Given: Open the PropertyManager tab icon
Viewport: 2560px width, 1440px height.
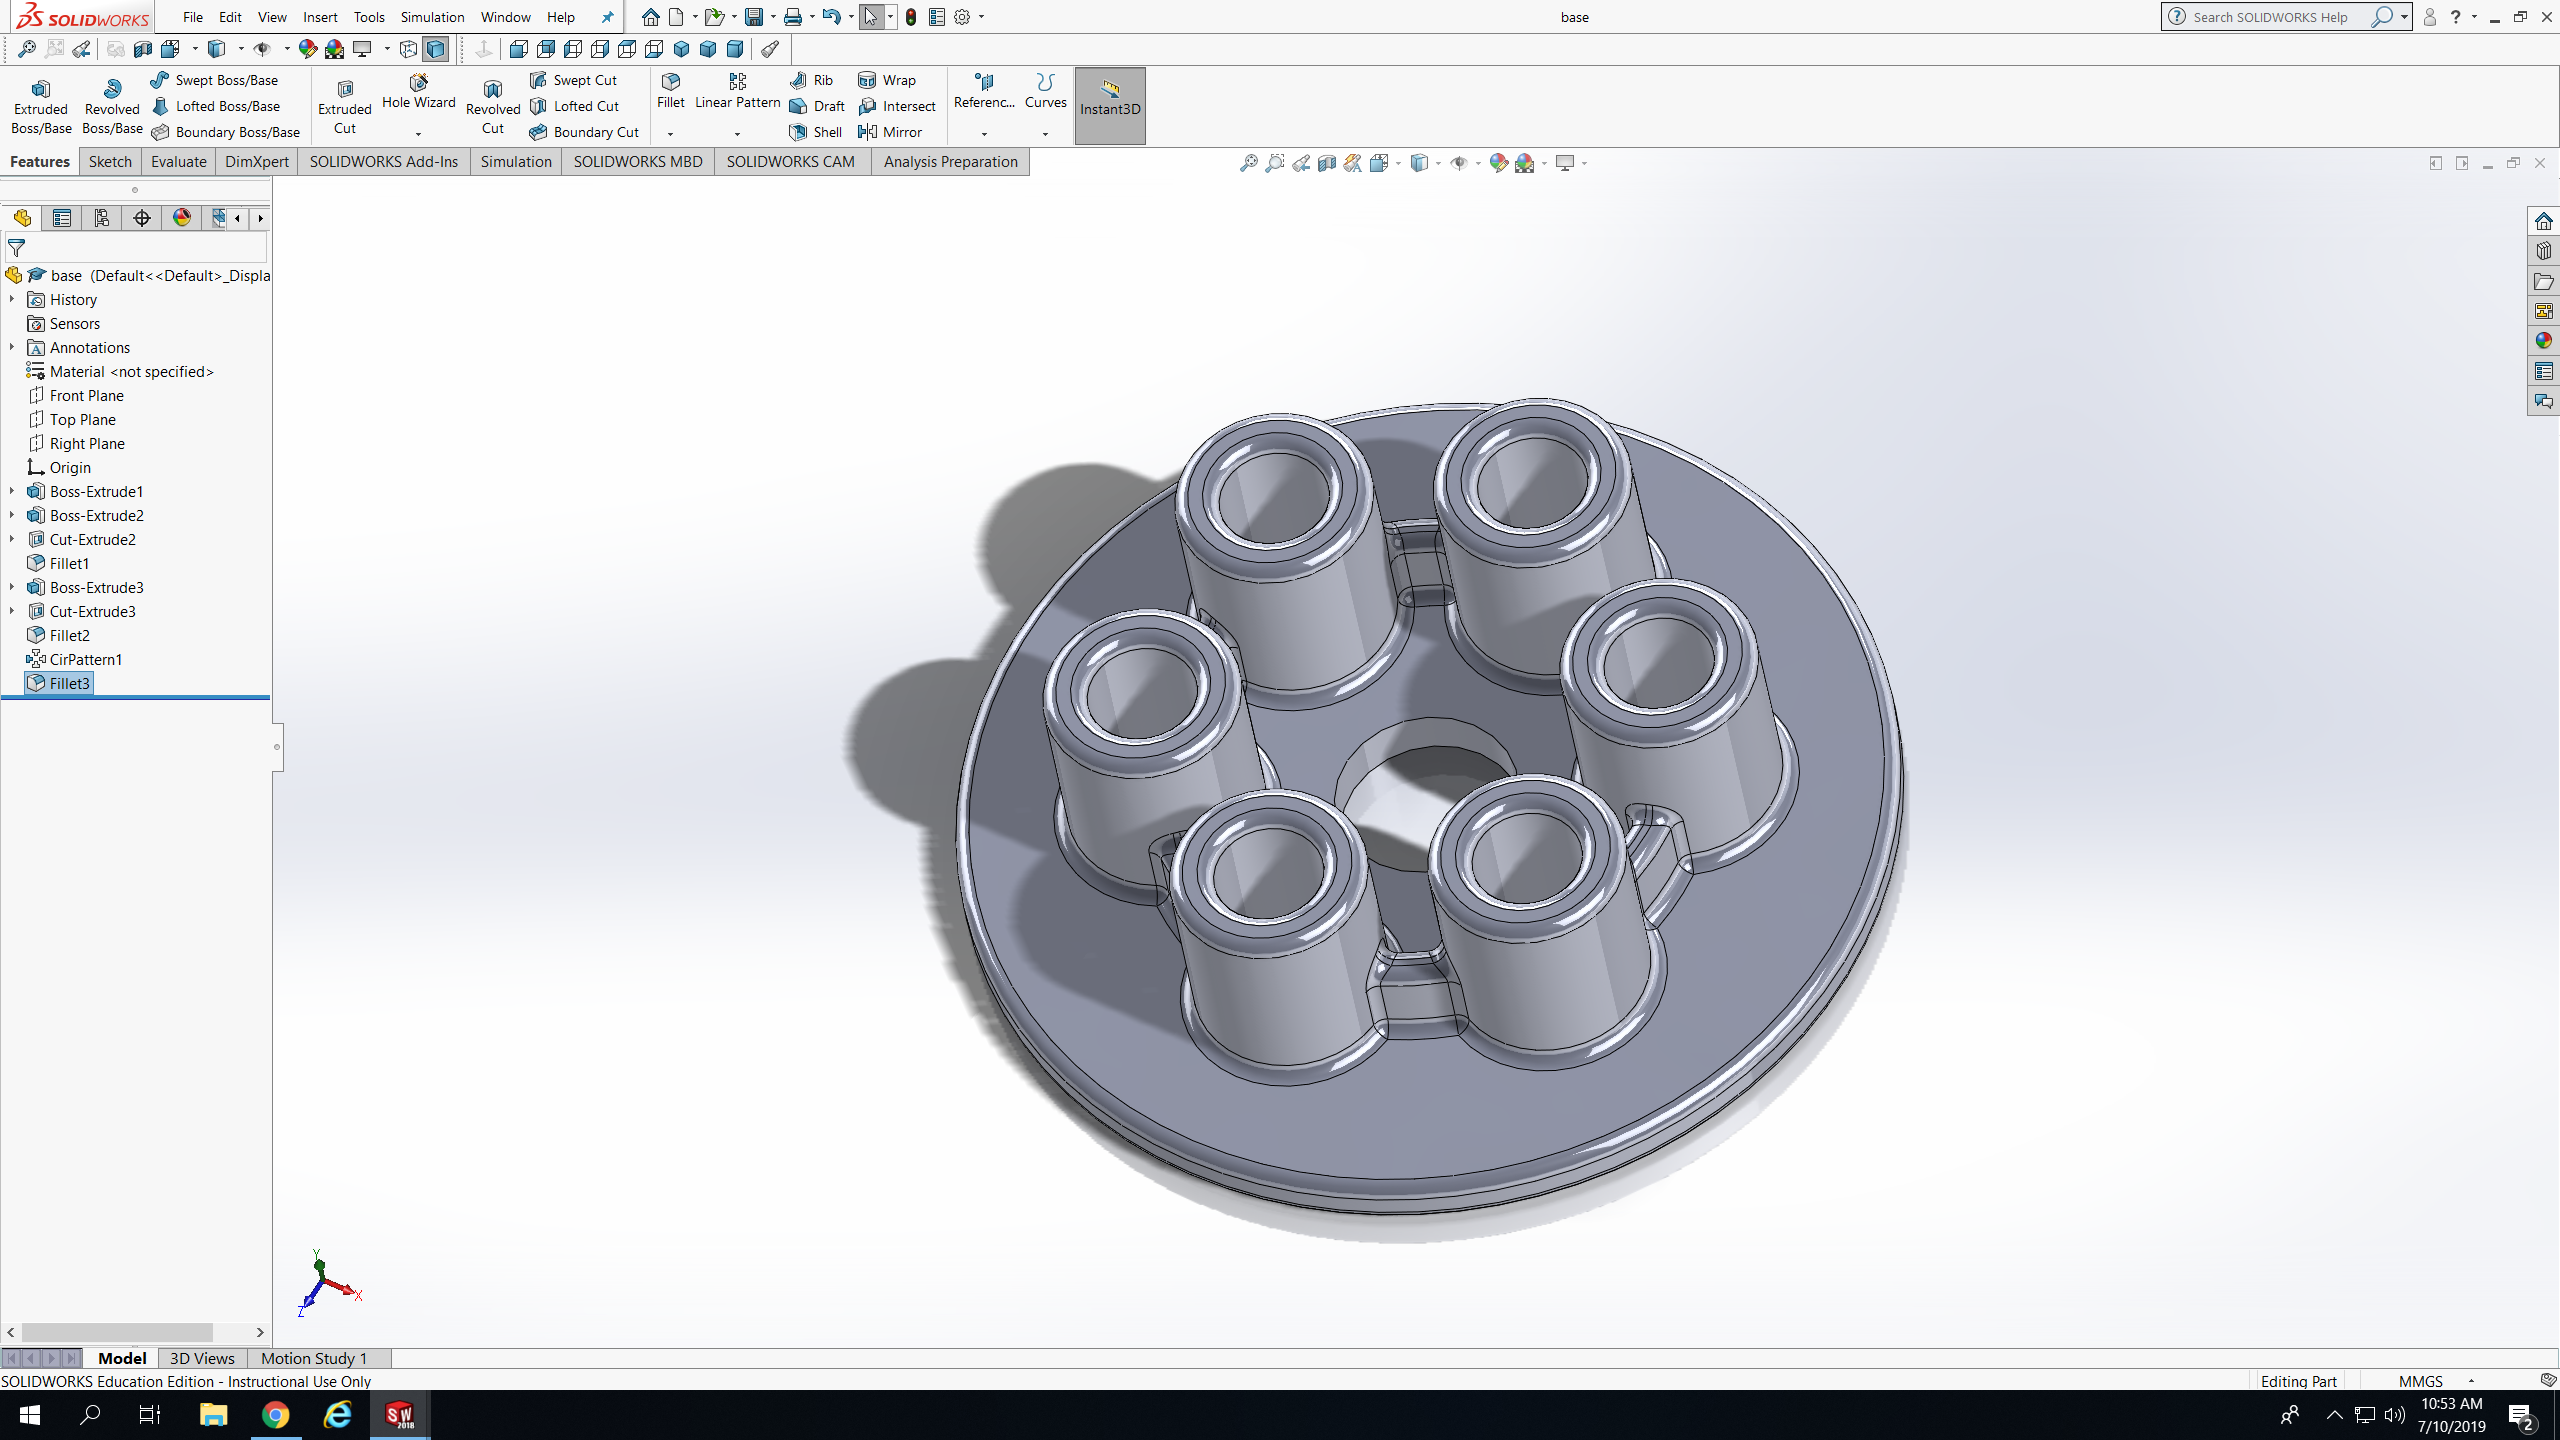Looking at the screenshot, I should point(62,218).
